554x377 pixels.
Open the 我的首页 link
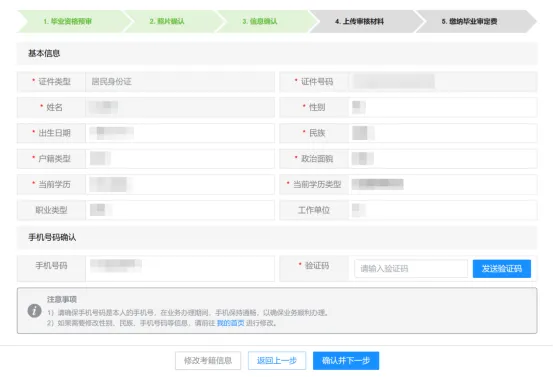point(230,323)
